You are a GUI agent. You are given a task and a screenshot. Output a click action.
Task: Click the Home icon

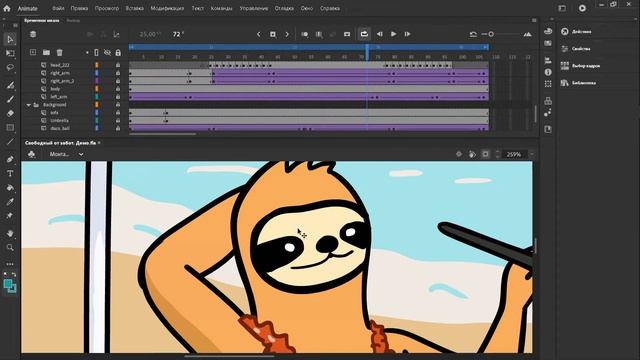[7, 8]
